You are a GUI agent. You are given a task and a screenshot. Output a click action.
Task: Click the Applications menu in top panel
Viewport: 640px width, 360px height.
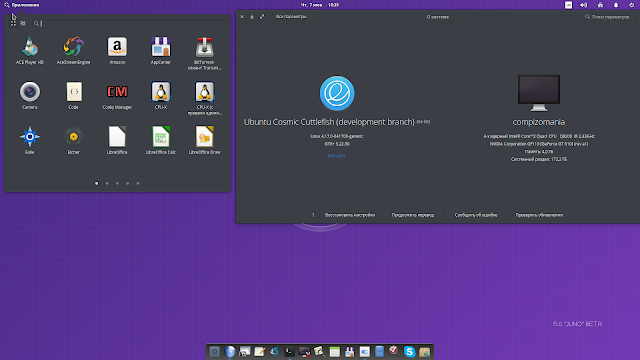22,5
